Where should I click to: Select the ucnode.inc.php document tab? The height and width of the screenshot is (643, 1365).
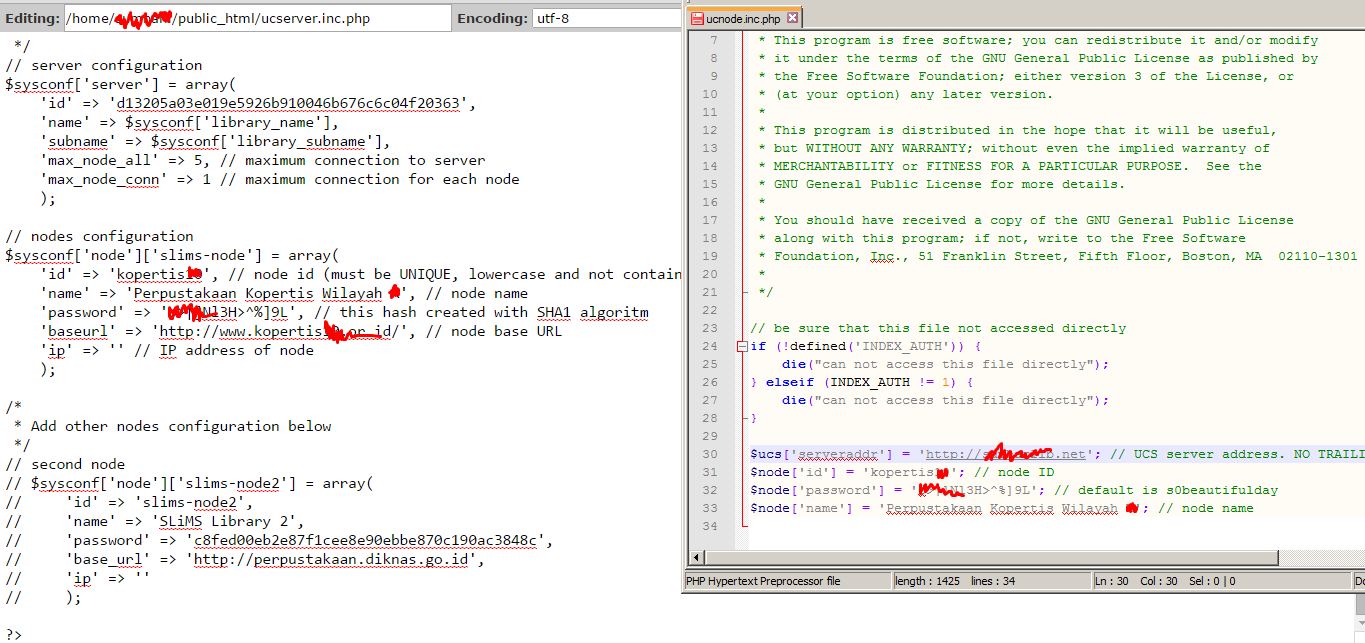[745, 18]
